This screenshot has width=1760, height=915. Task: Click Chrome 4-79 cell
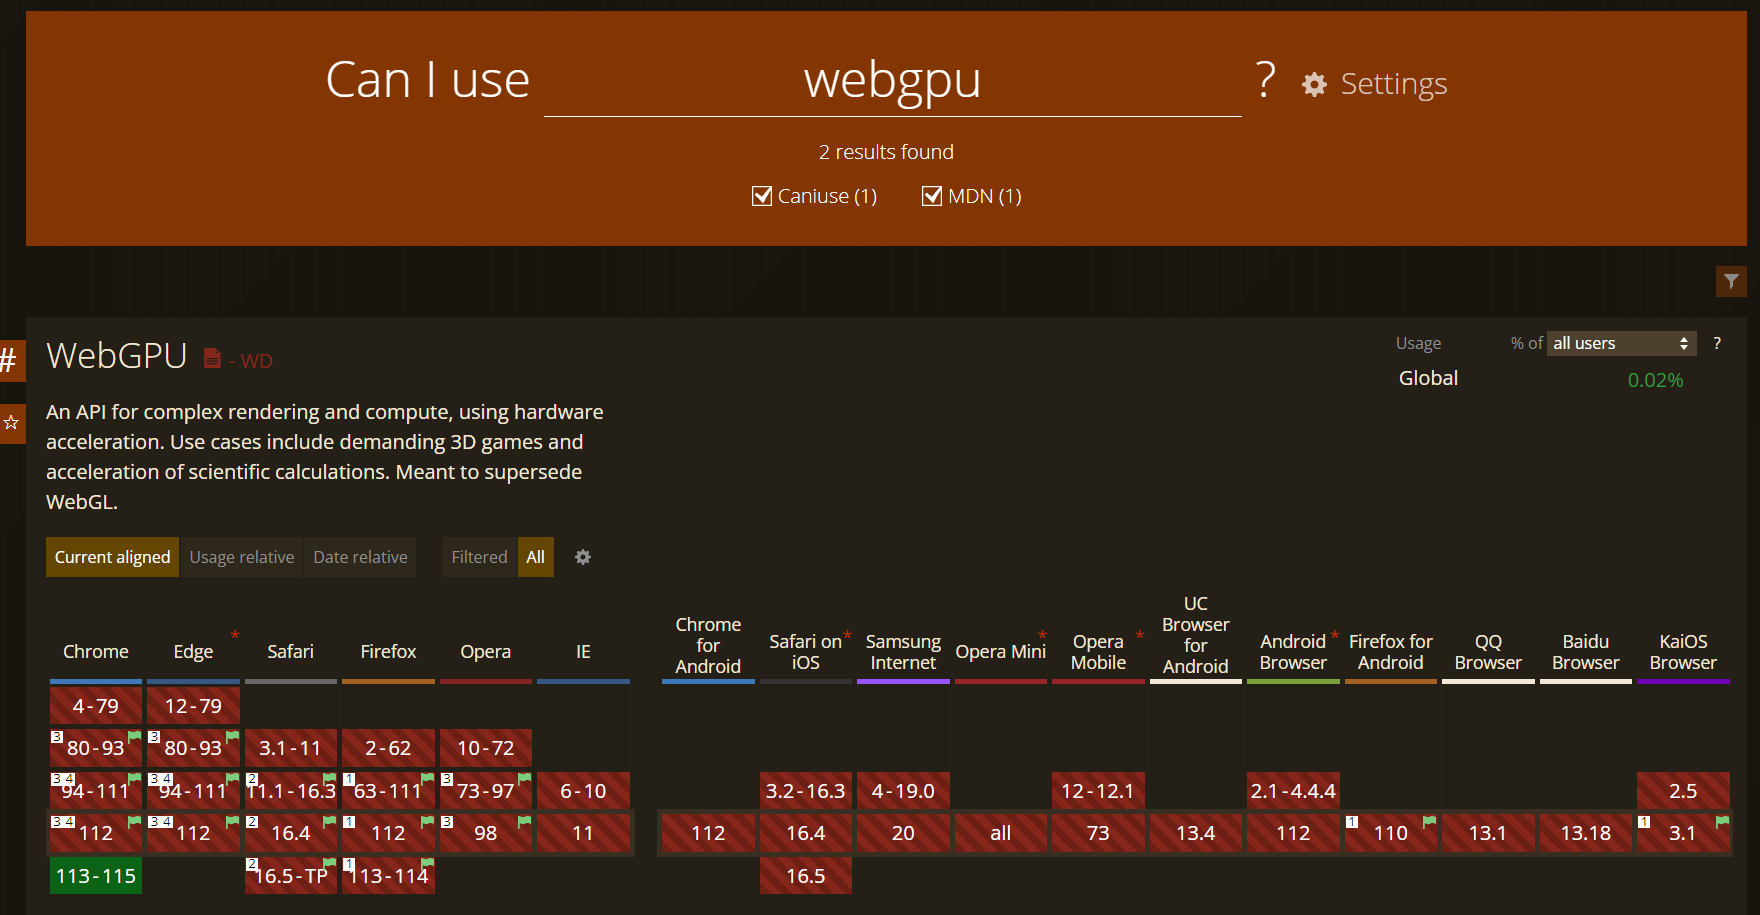click(x=96, y=706)
